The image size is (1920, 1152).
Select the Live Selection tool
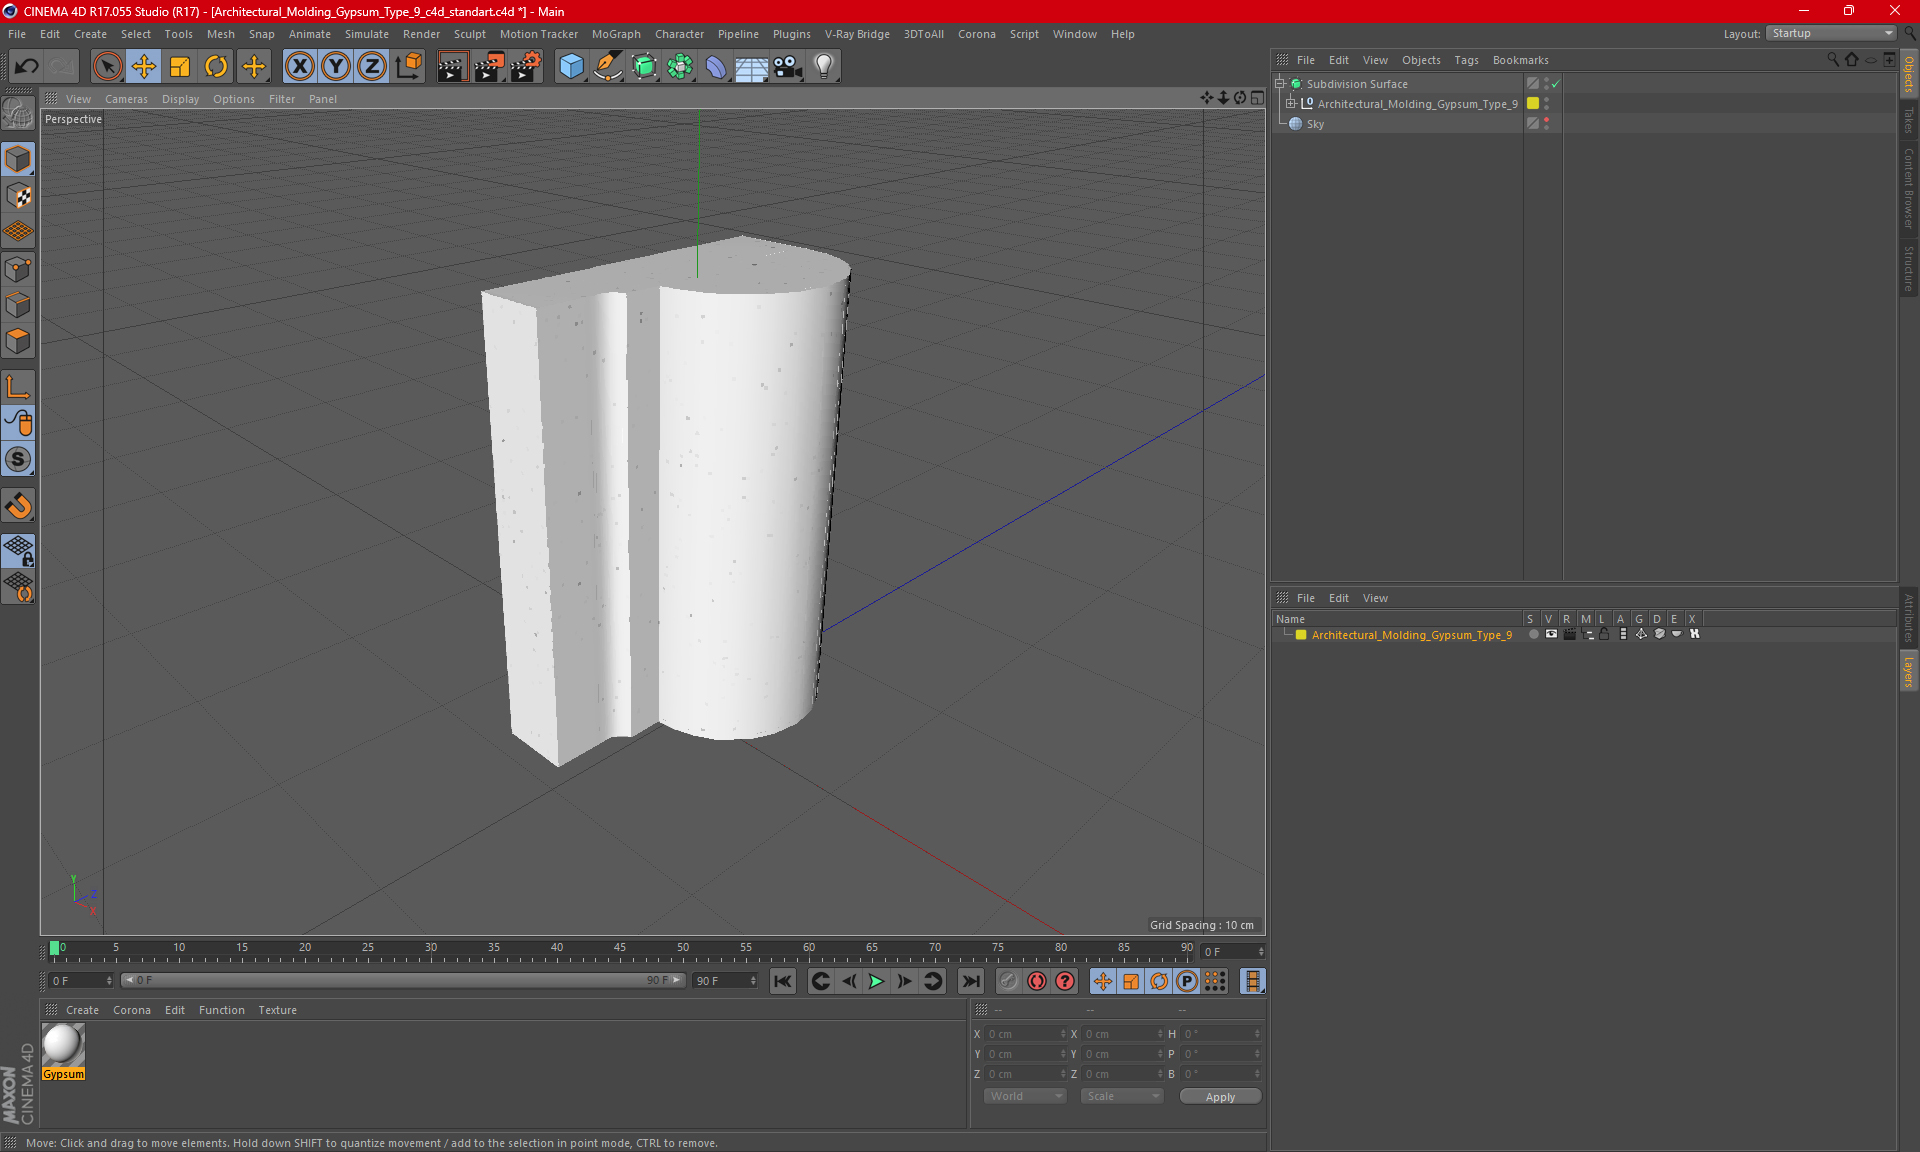coord(107,66)
